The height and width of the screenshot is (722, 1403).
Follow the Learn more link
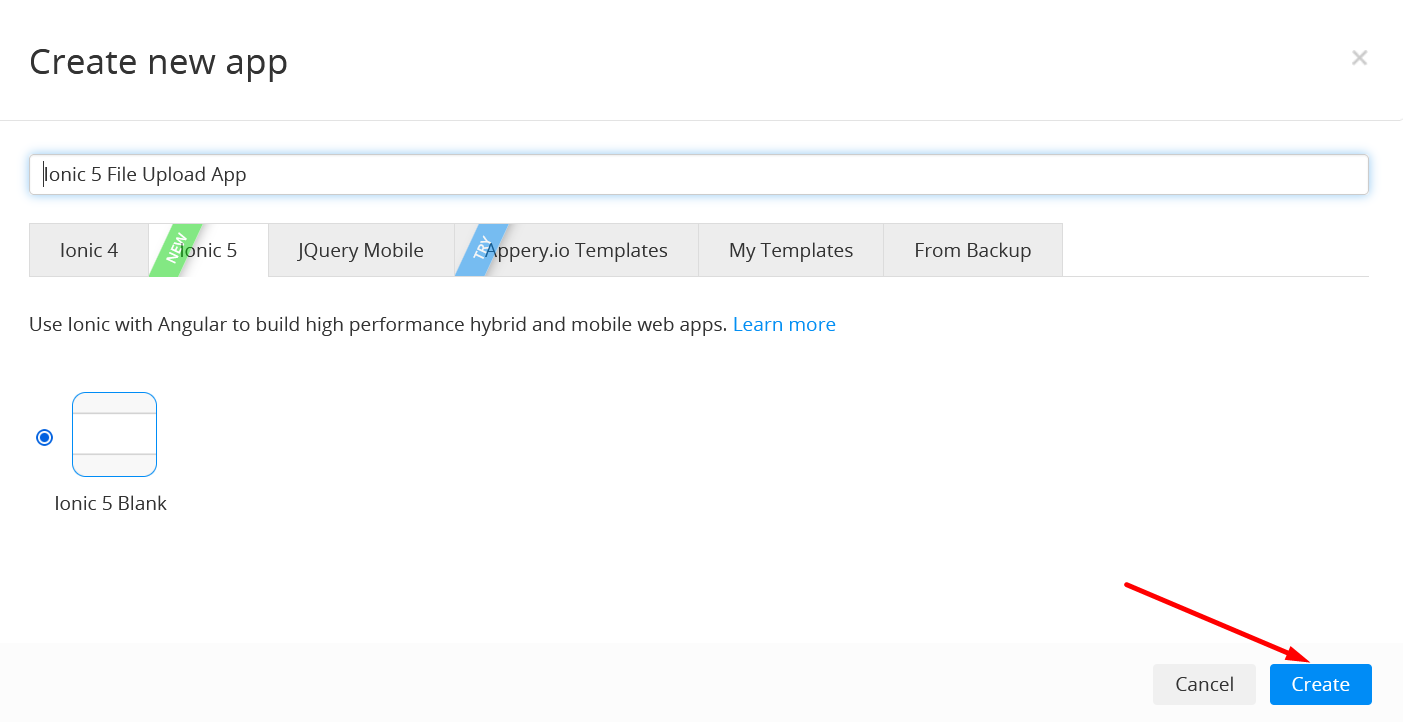pyautogui.click(x=784, y=324)
